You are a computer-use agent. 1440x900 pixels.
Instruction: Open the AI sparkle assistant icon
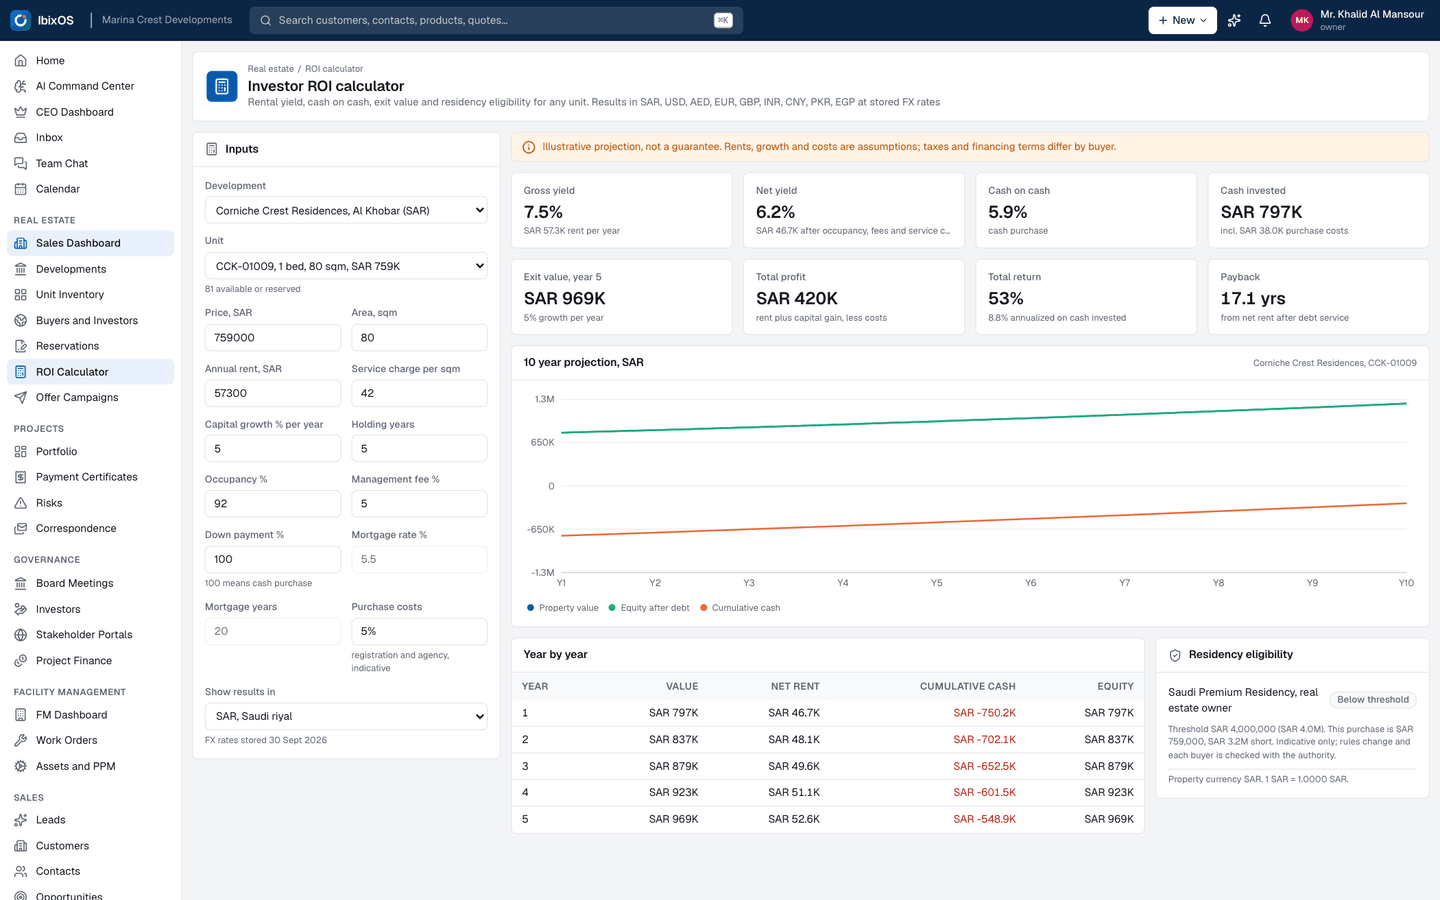1234,20
